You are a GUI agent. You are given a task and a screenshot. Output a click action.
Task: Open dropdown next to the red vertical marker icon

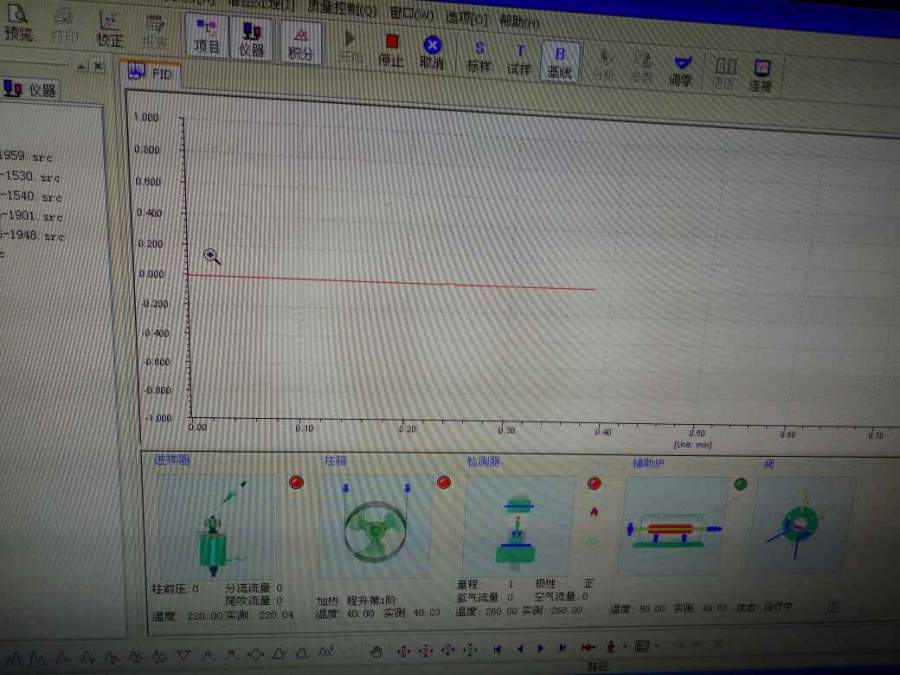click(x=625, y=646)
